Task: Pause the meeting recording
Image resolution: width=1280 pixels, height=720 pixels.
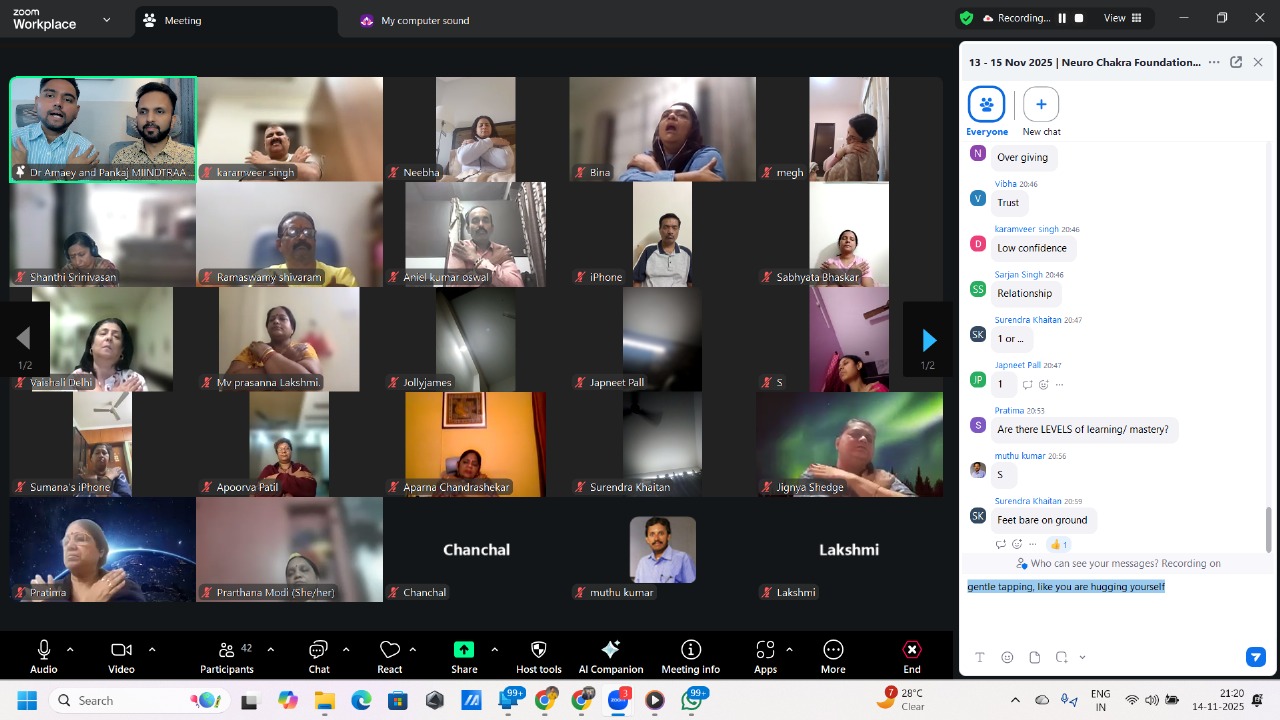Action: pos(1062,18)
